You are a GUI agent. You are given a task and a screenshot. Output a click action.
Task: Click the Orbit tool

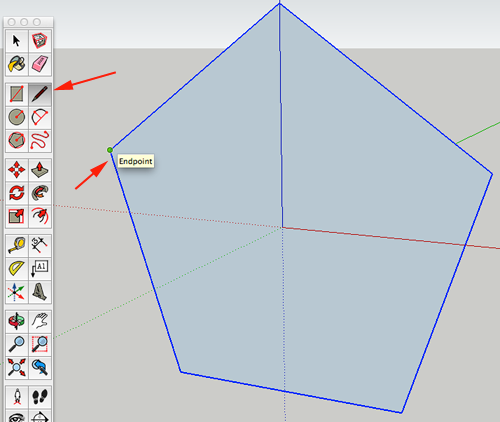point(17,321)
